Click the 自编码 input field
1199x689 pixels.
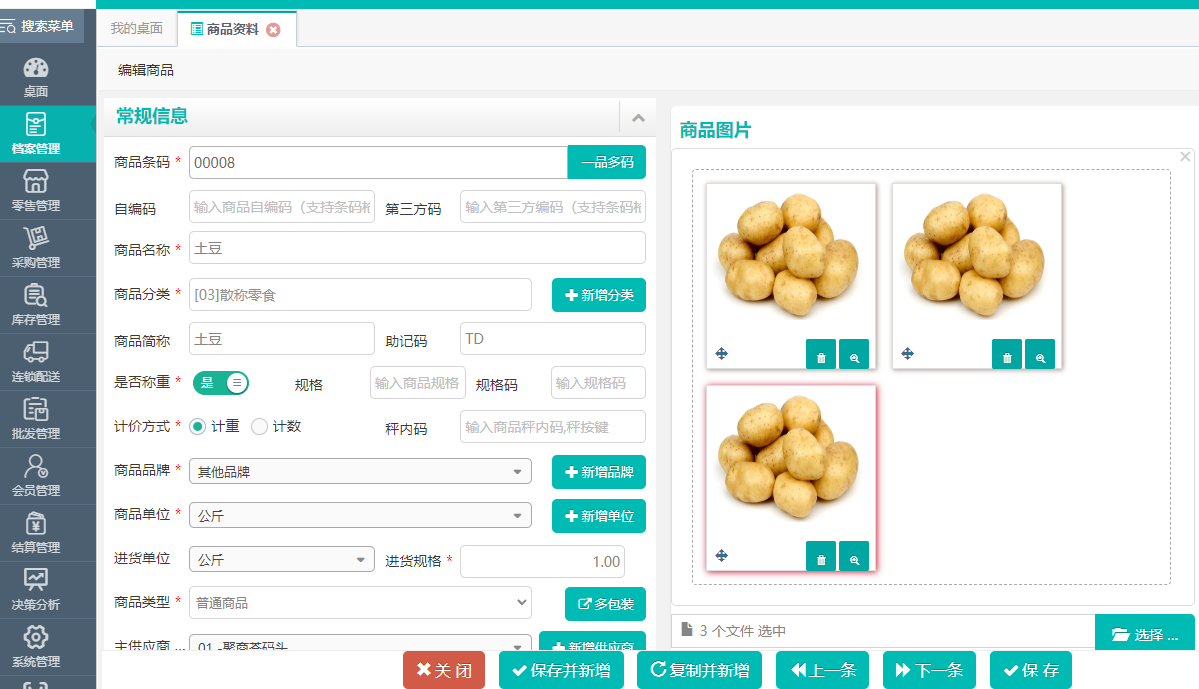[x=281, y=206]
